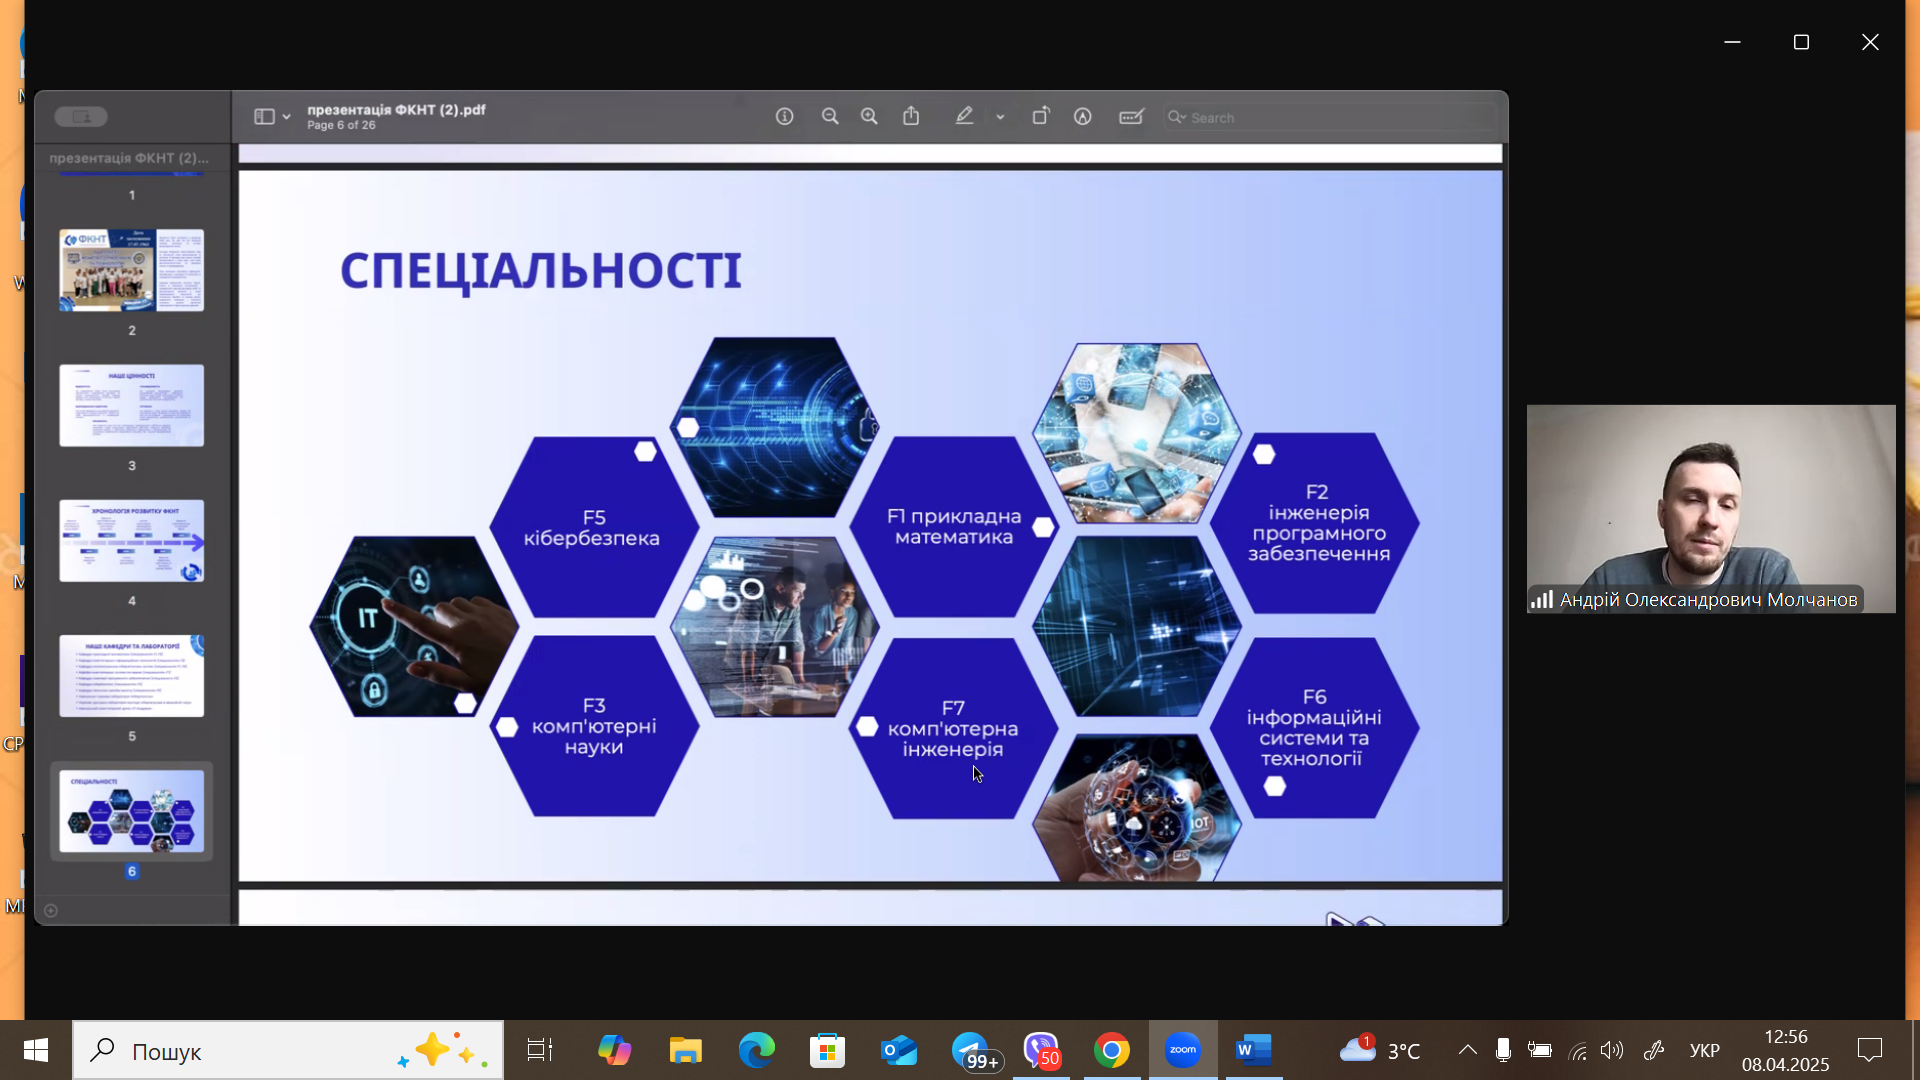Select page 4 chronology thumbnail
The width and height of the screenshot is (1920, 1080).
click(131, 541)
